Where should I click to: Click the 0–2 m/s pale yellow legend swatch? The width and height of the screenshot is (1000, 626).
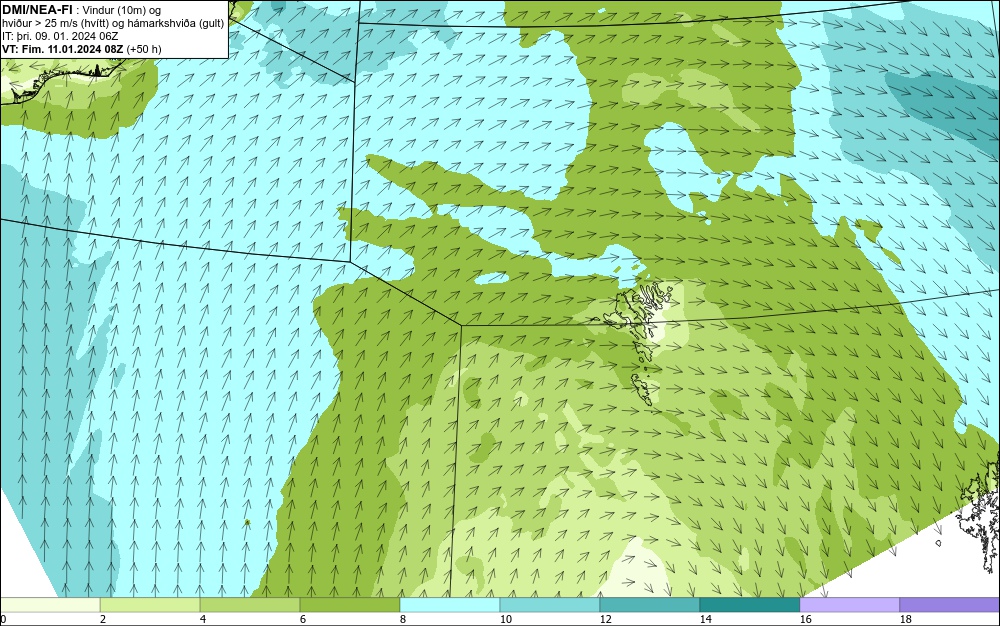[50, 604]
